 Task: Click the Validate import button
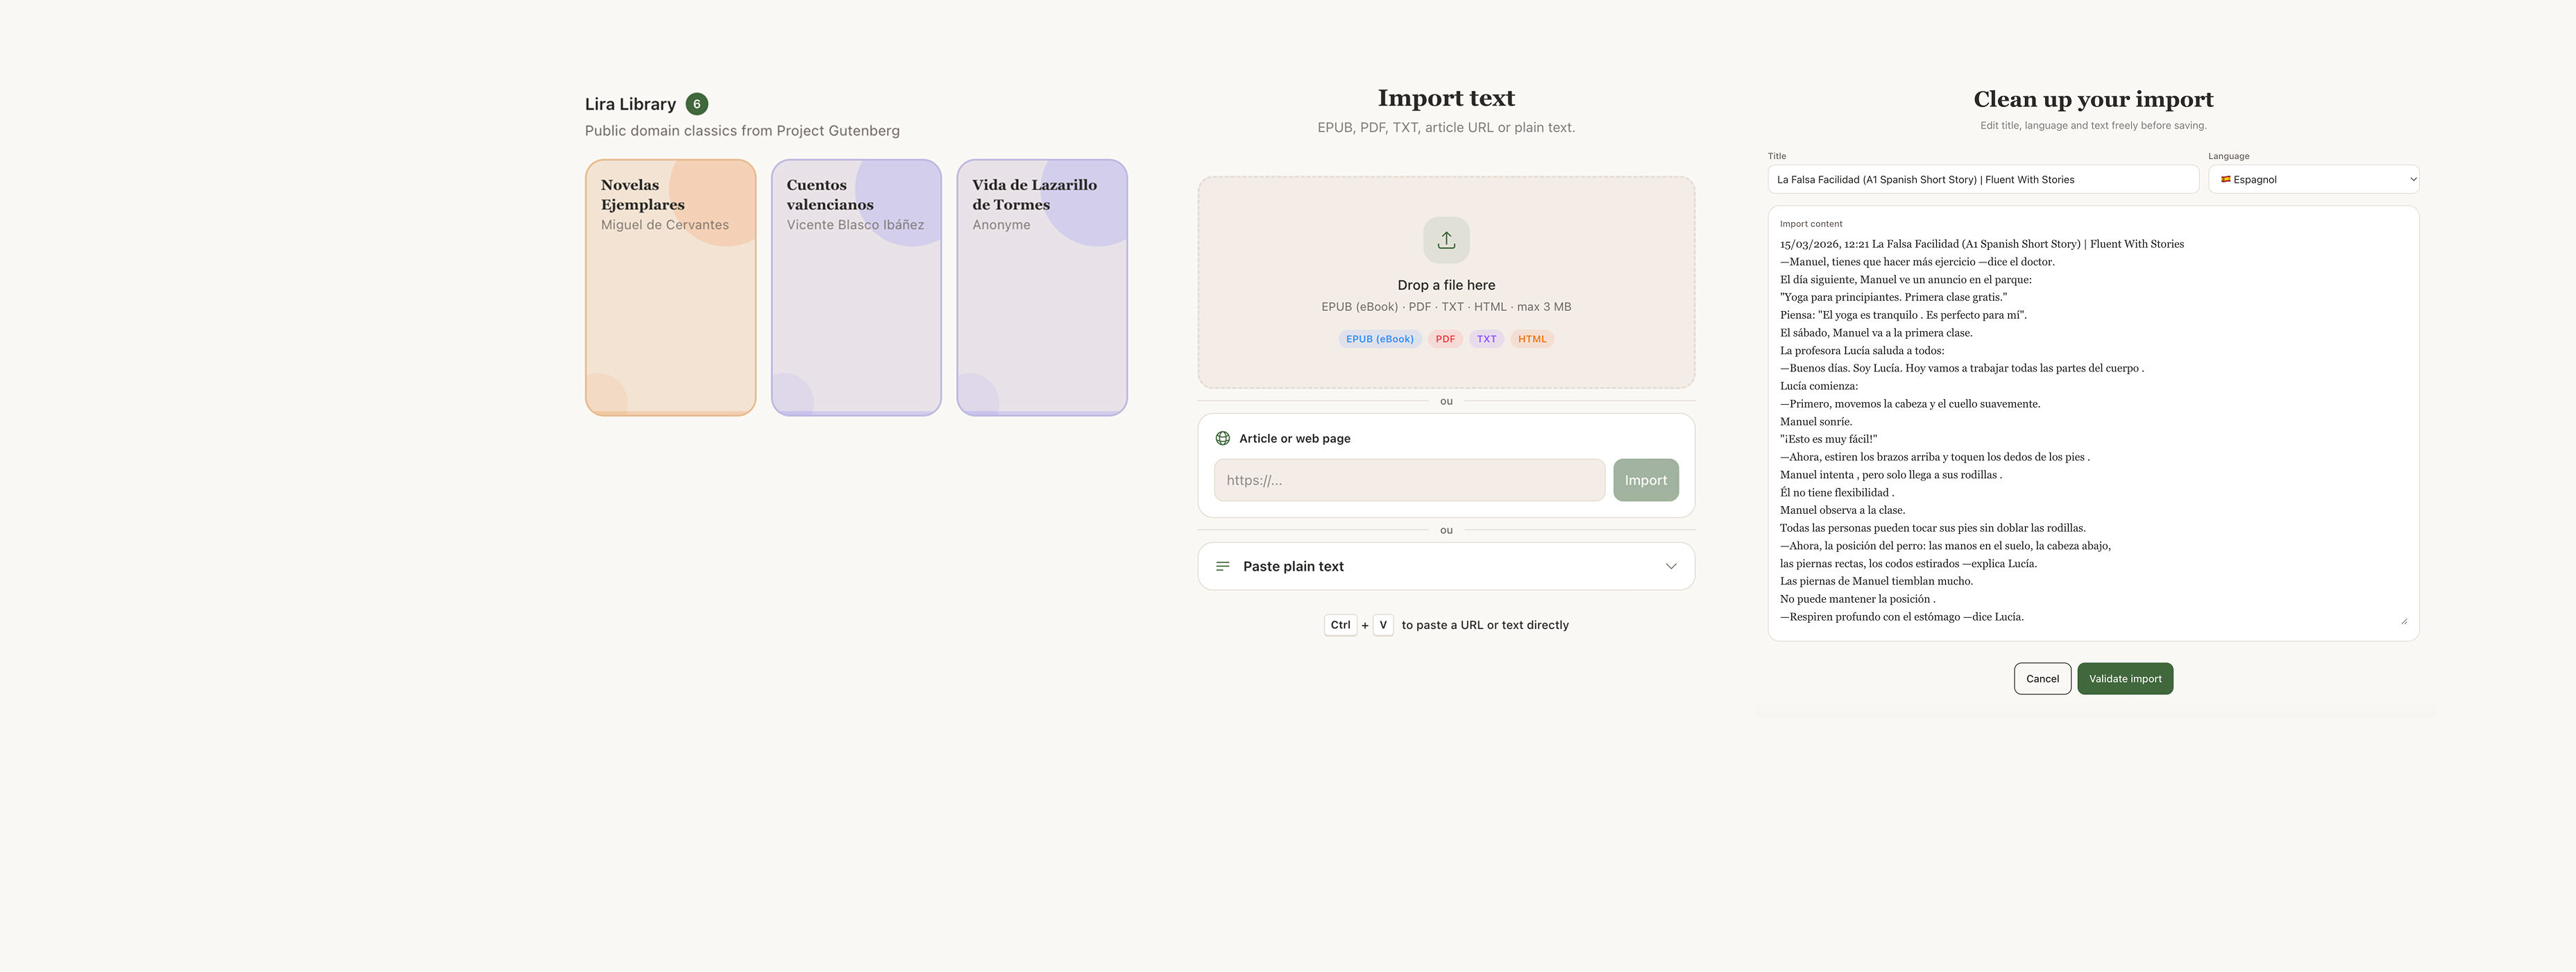(x=2125, y=679)
